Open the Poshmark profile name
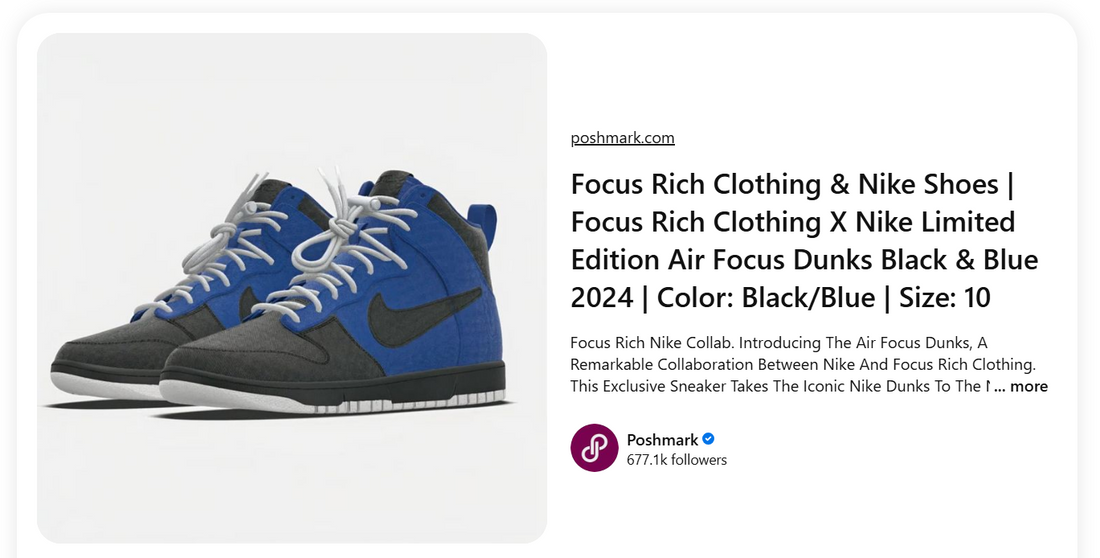Viewport: 1100px width, 558px height. pyautogui.click(x=662, y=439)
